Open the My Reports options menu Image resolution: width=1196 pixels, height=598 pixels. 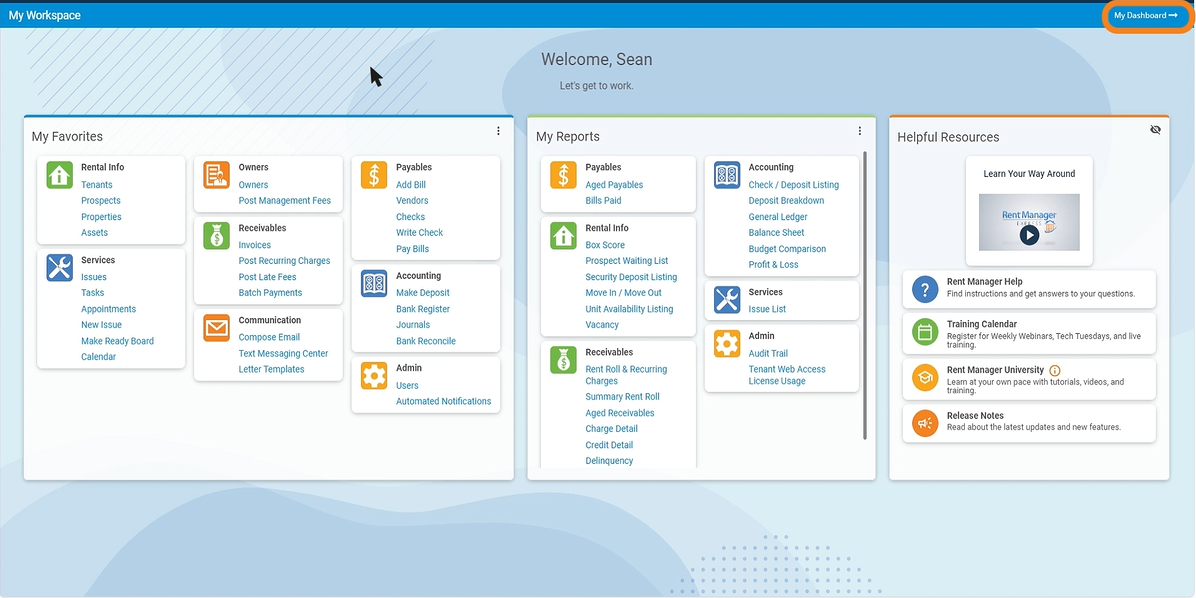859,130
